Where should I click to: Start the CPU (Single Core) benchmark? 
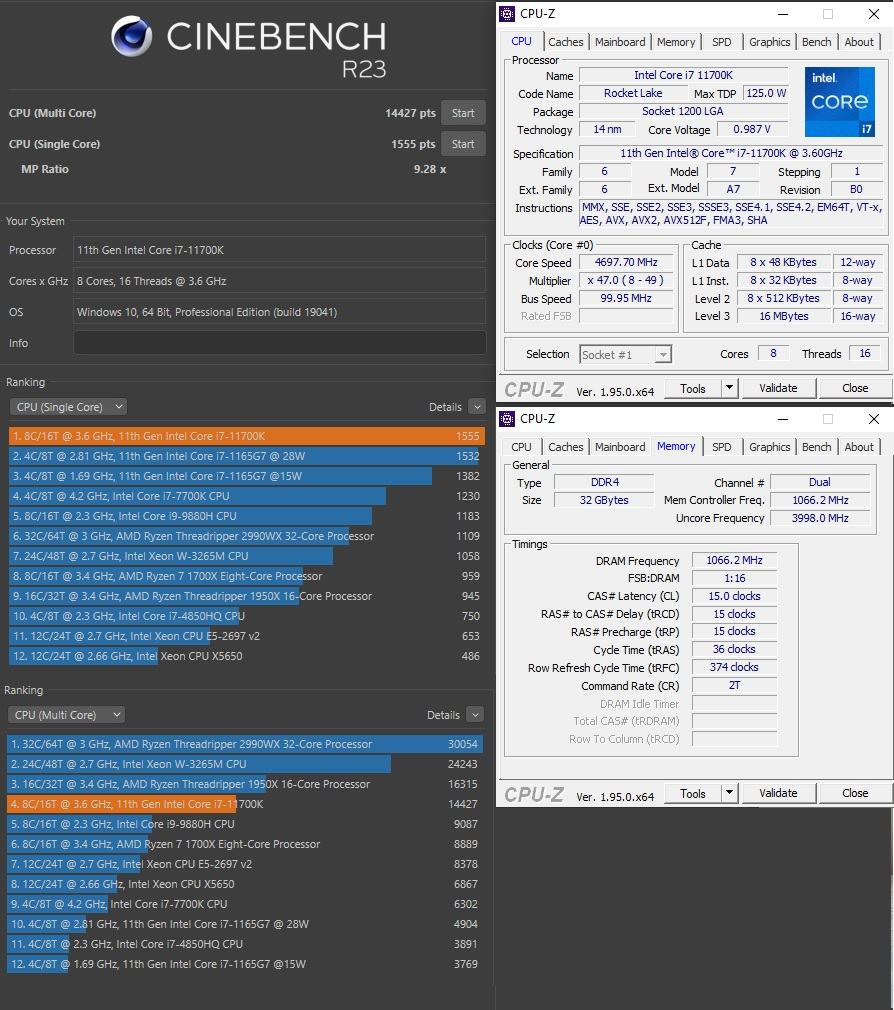click(x=463, y=144)
